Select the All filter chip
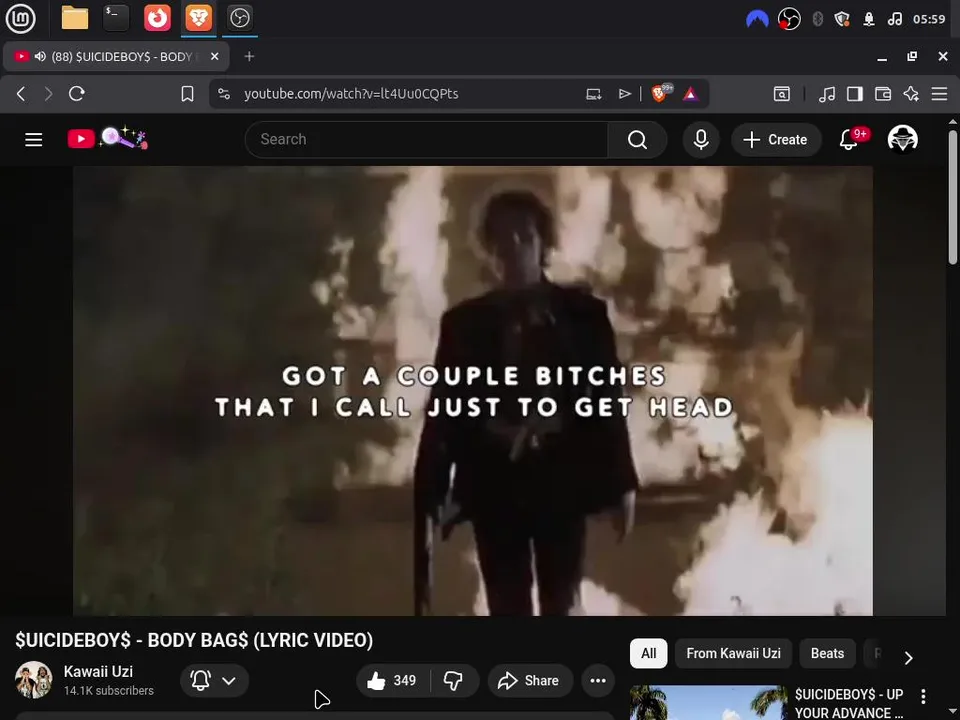Screen dimensions: 960x720 648,653
